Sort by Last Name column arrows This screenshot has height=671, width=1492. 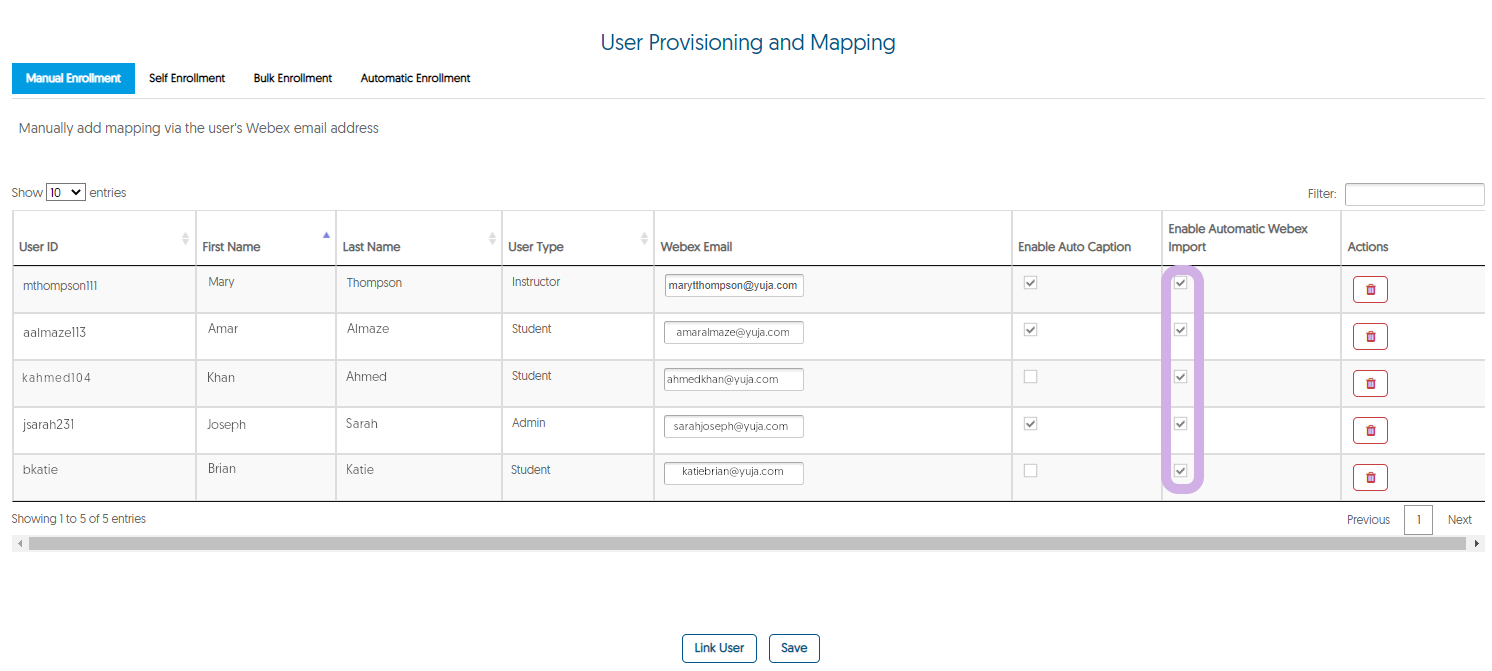coord(492,239)
